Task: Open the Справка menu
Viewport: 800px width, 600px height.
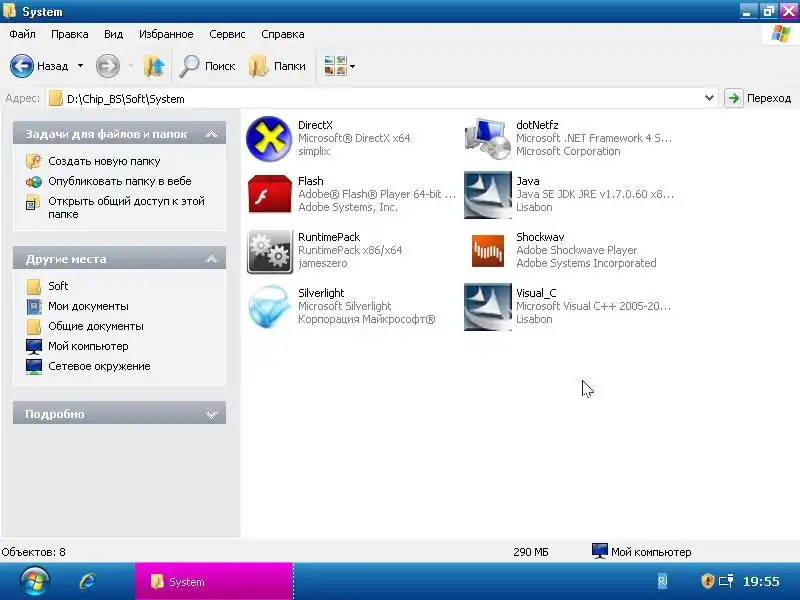Action: [x=283, y=34]
